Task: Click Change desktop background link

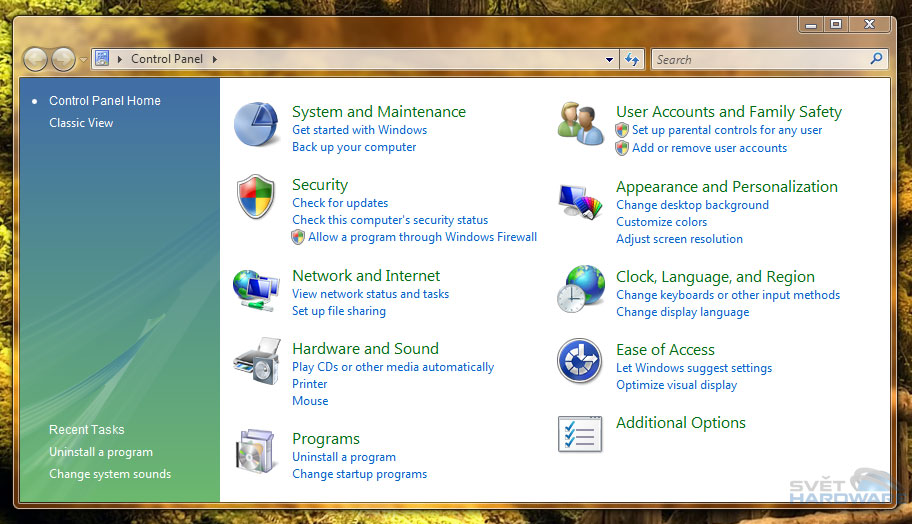Action: tap(692, 205)
